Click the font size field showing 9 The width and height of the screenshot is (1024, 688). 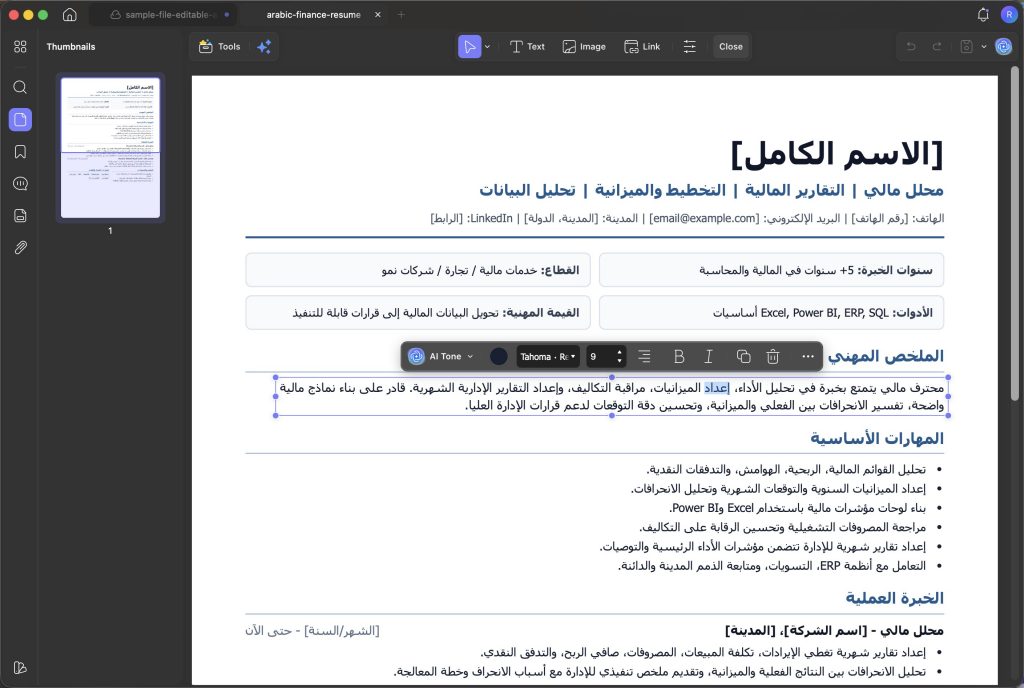(x=600, y=356)
